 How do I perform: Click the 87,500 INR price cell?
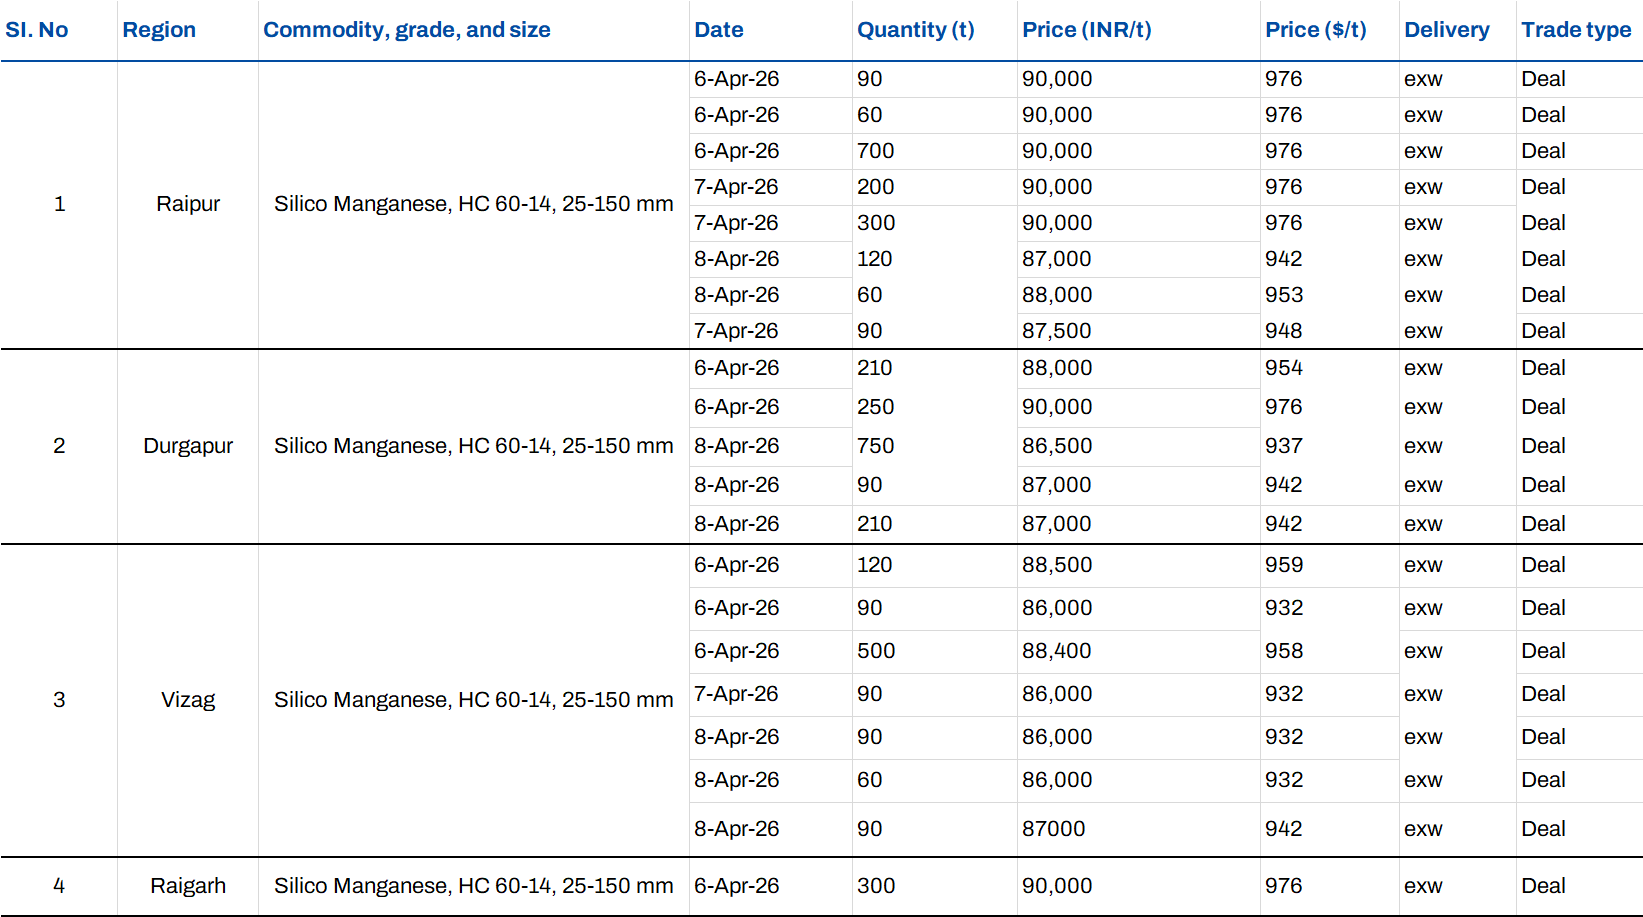1056,331
